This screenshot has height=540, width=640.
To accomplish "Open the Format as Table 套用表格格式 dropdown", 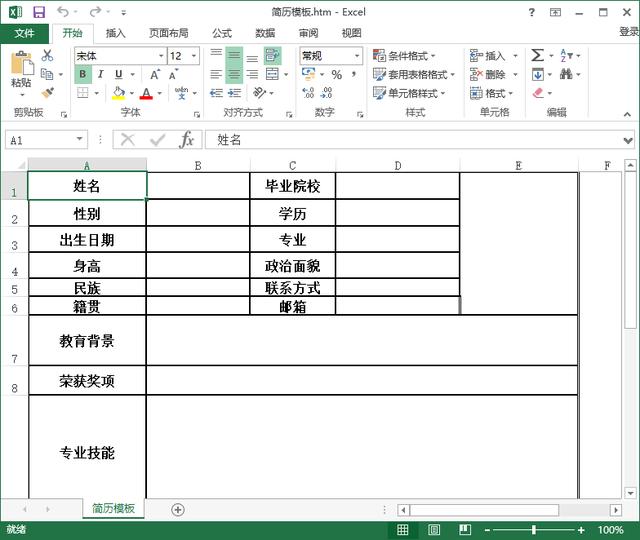I will coord(413,74).
